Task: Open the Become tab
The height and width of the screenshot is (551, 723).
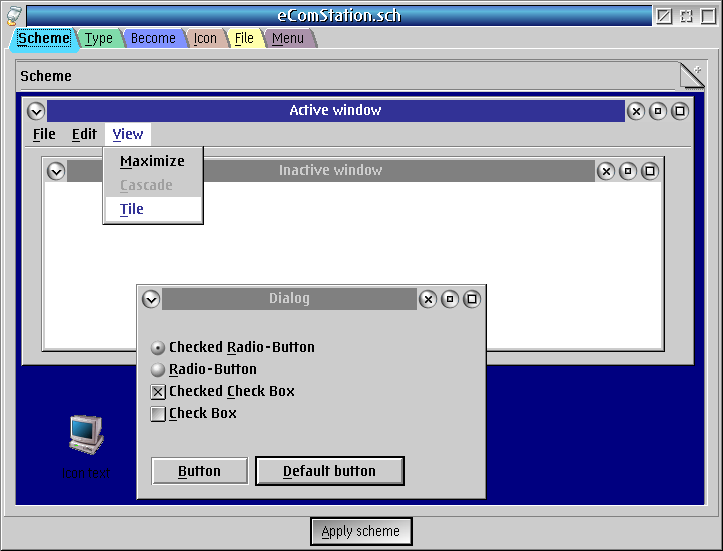Action: click(153, 38)
